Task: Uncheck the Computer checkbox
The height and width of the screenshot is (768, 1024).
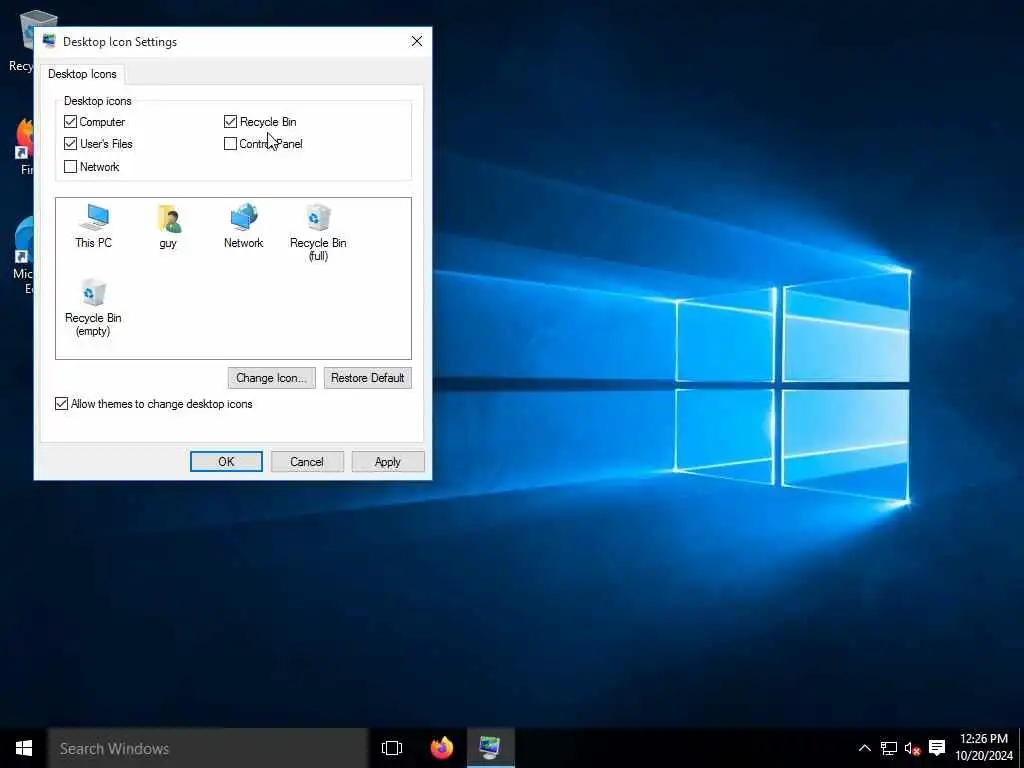Action: [71, 121]
